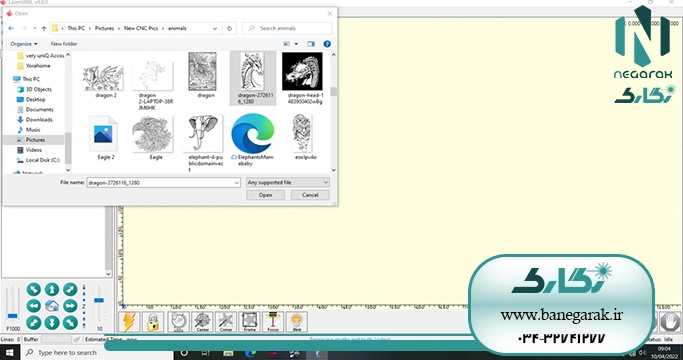The width and height of the screenshot is (683, 360).
Task: Click the Open button
Action: [x=265, y=195]
